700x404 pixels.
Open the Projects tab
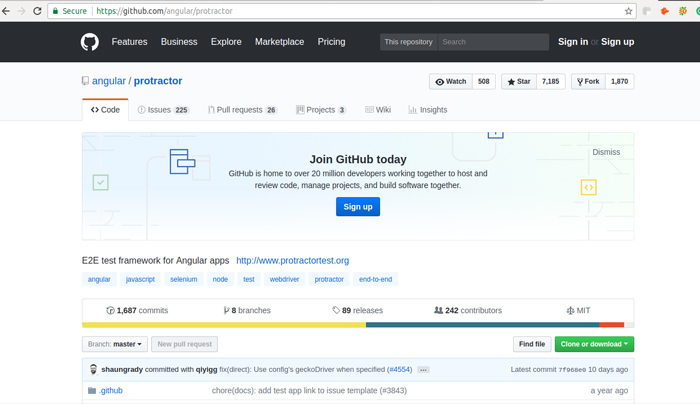pos(321,110)
